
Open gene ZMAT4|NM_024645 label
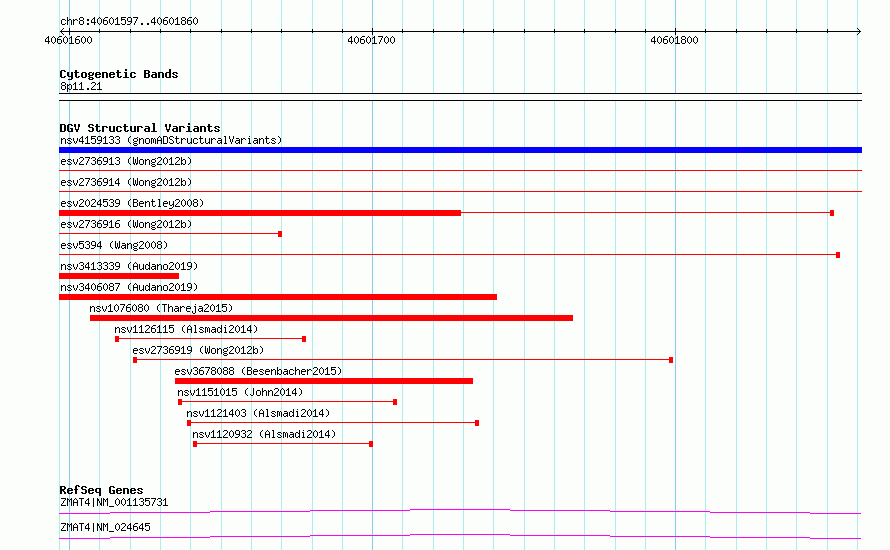[105, 527]
